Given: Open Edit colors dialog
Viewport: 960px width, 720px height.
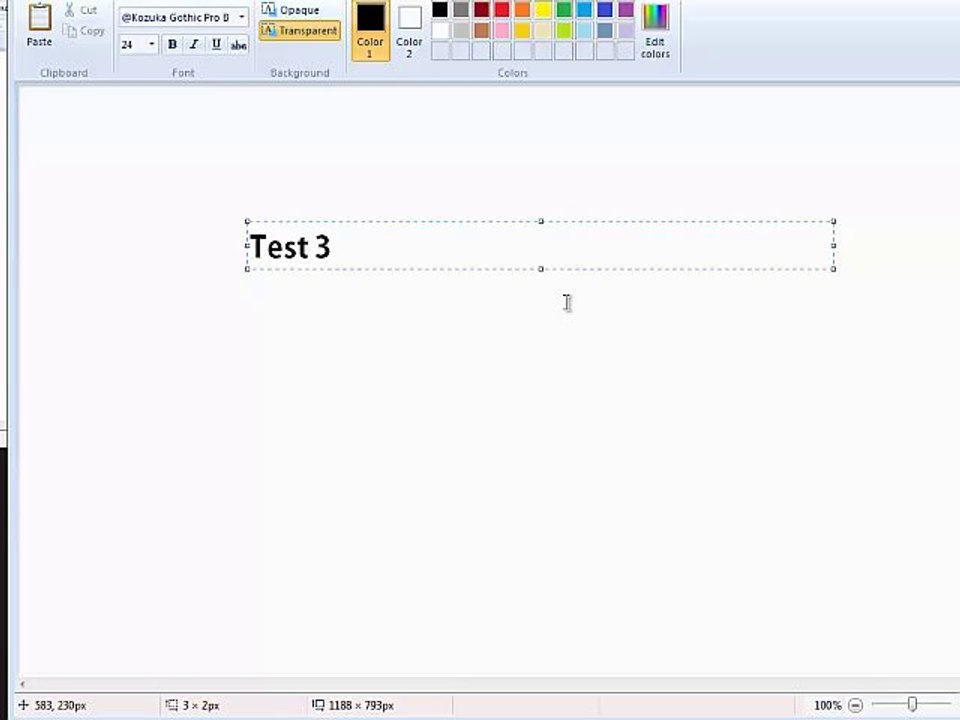Looking at the screenshot, I should pyautogui.click(x=655, y=31).
